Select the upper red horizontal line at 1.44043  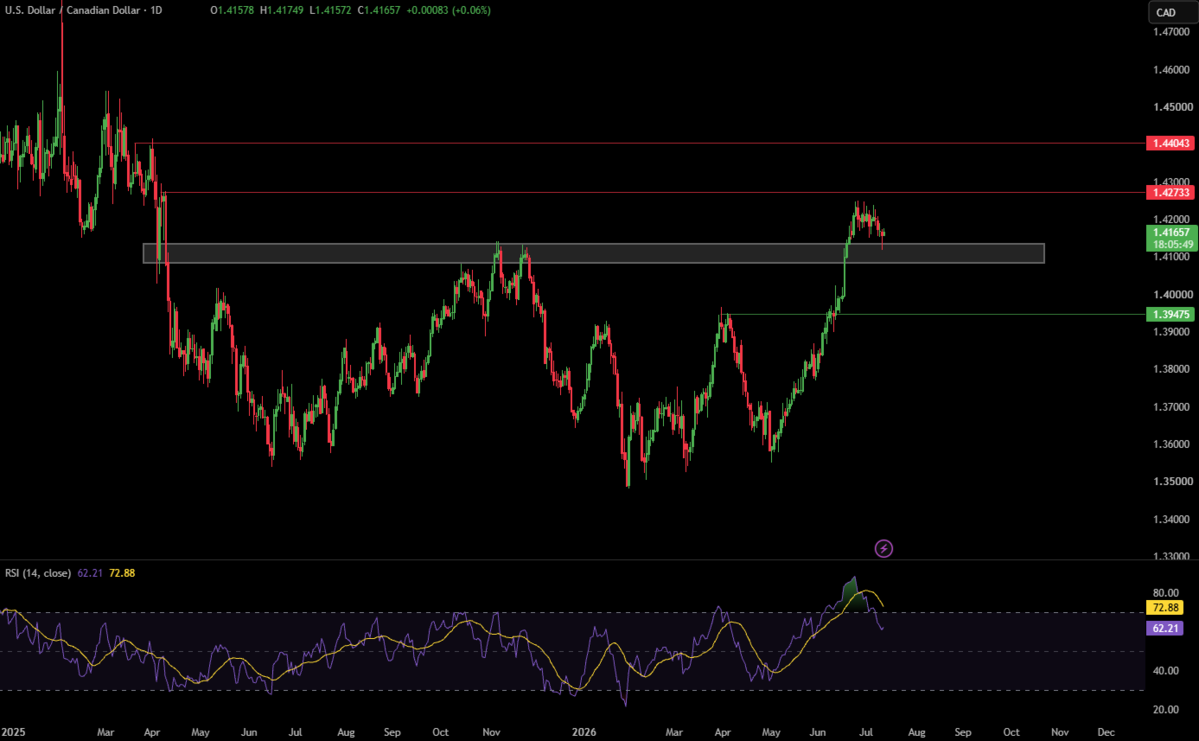coord(639,143)
